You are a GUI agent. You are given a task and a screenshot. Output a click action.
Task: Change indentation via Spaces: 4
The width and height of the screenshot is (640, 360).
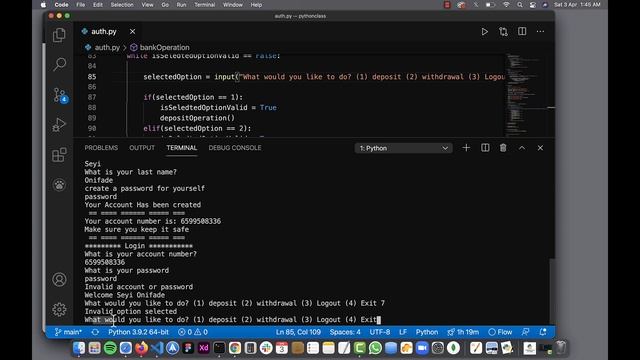click(x=345, y=332)
